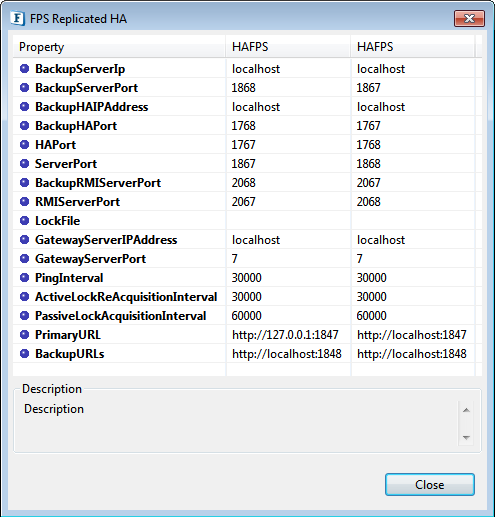Select the bullet icon beside LockFile
Viewport: 495px width, 517px height.
tap(24, 221)
